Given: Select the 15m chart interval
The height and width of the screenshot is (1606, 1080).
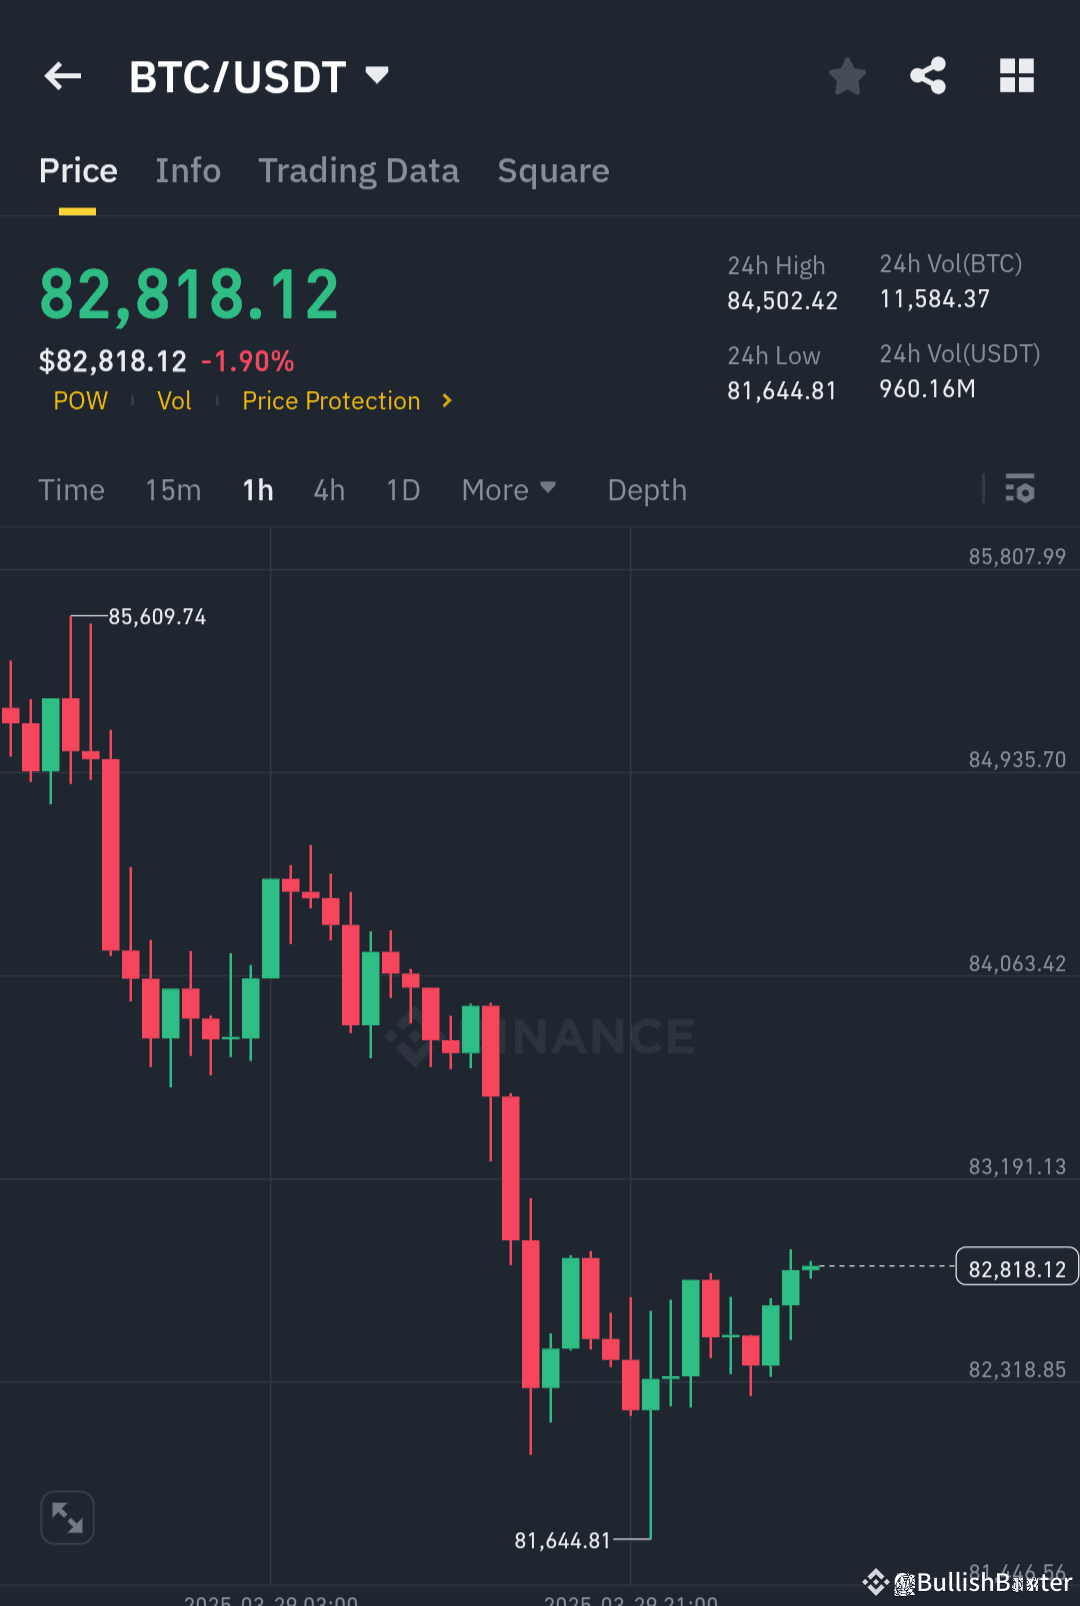Looking at the screenshot, I should coord(172,490).
